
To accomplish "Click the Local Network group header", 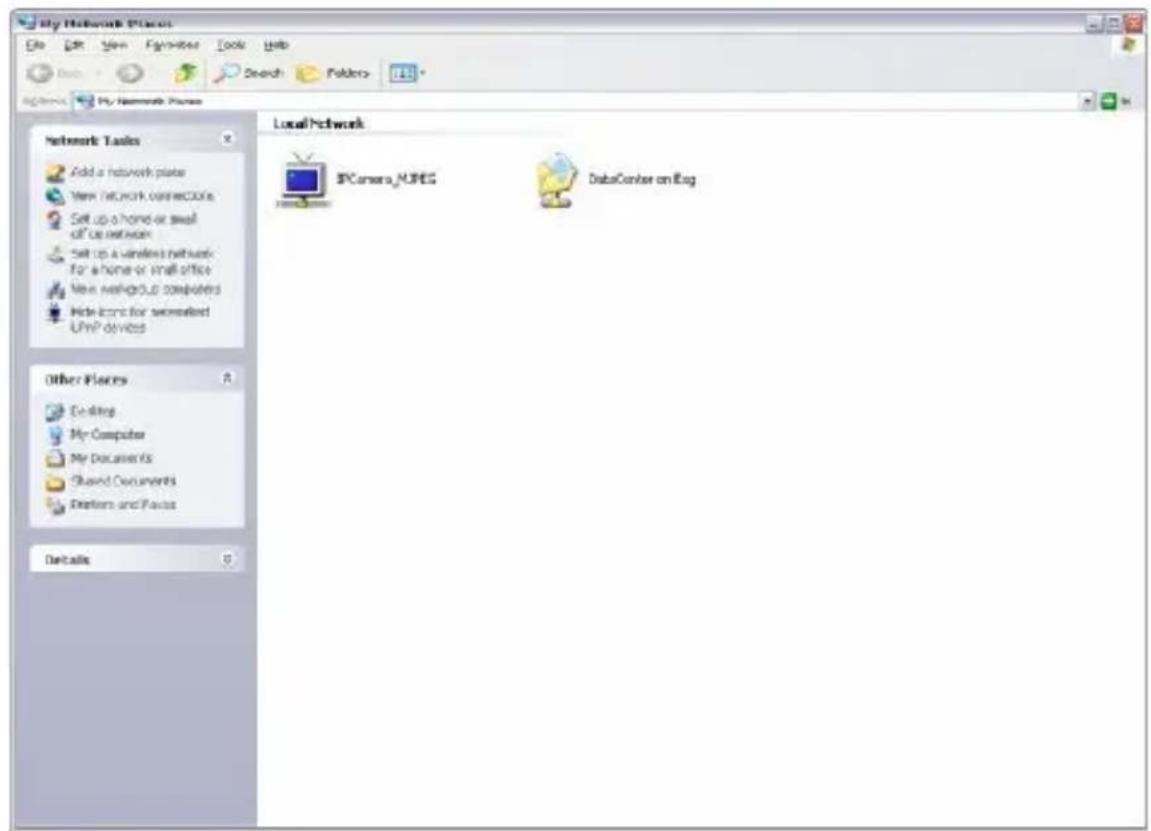I will click(318, 123).
